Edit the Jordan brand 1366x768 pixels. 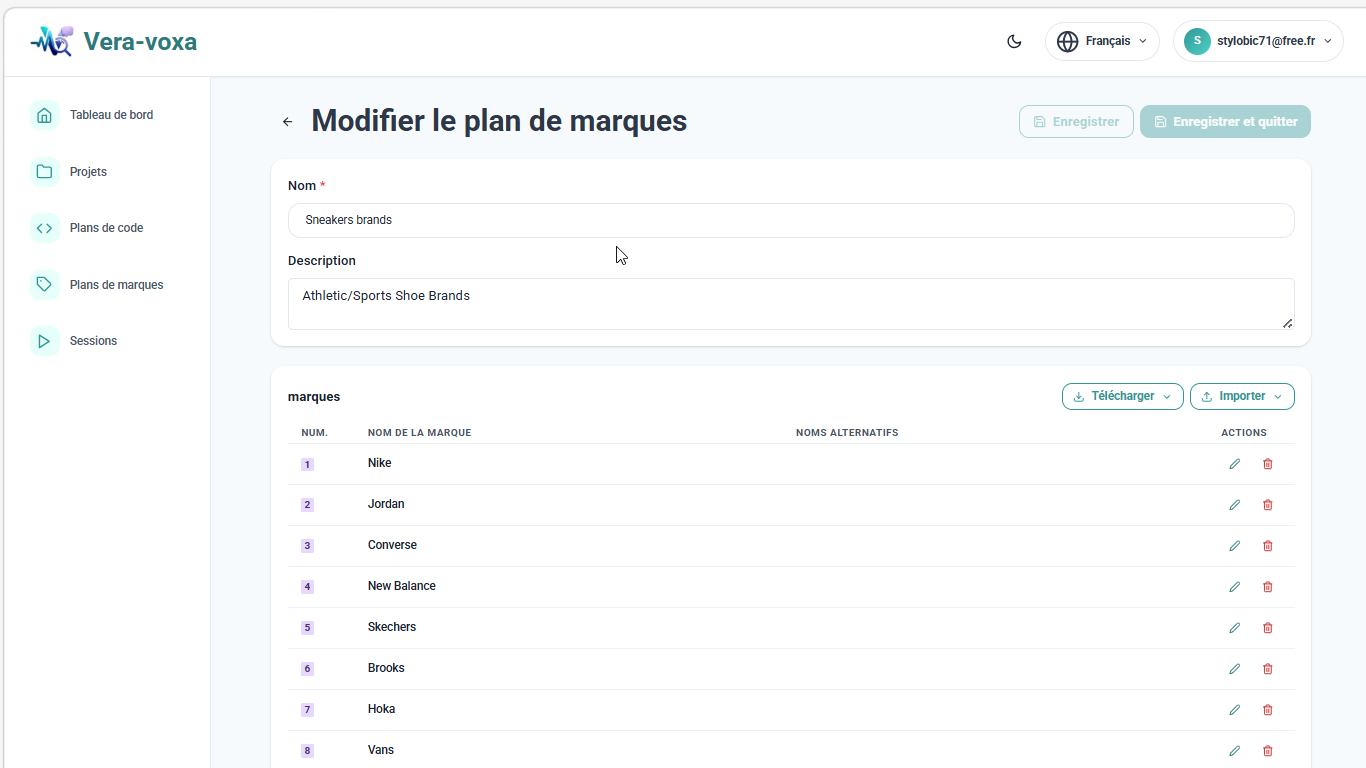pos(1235,505)
